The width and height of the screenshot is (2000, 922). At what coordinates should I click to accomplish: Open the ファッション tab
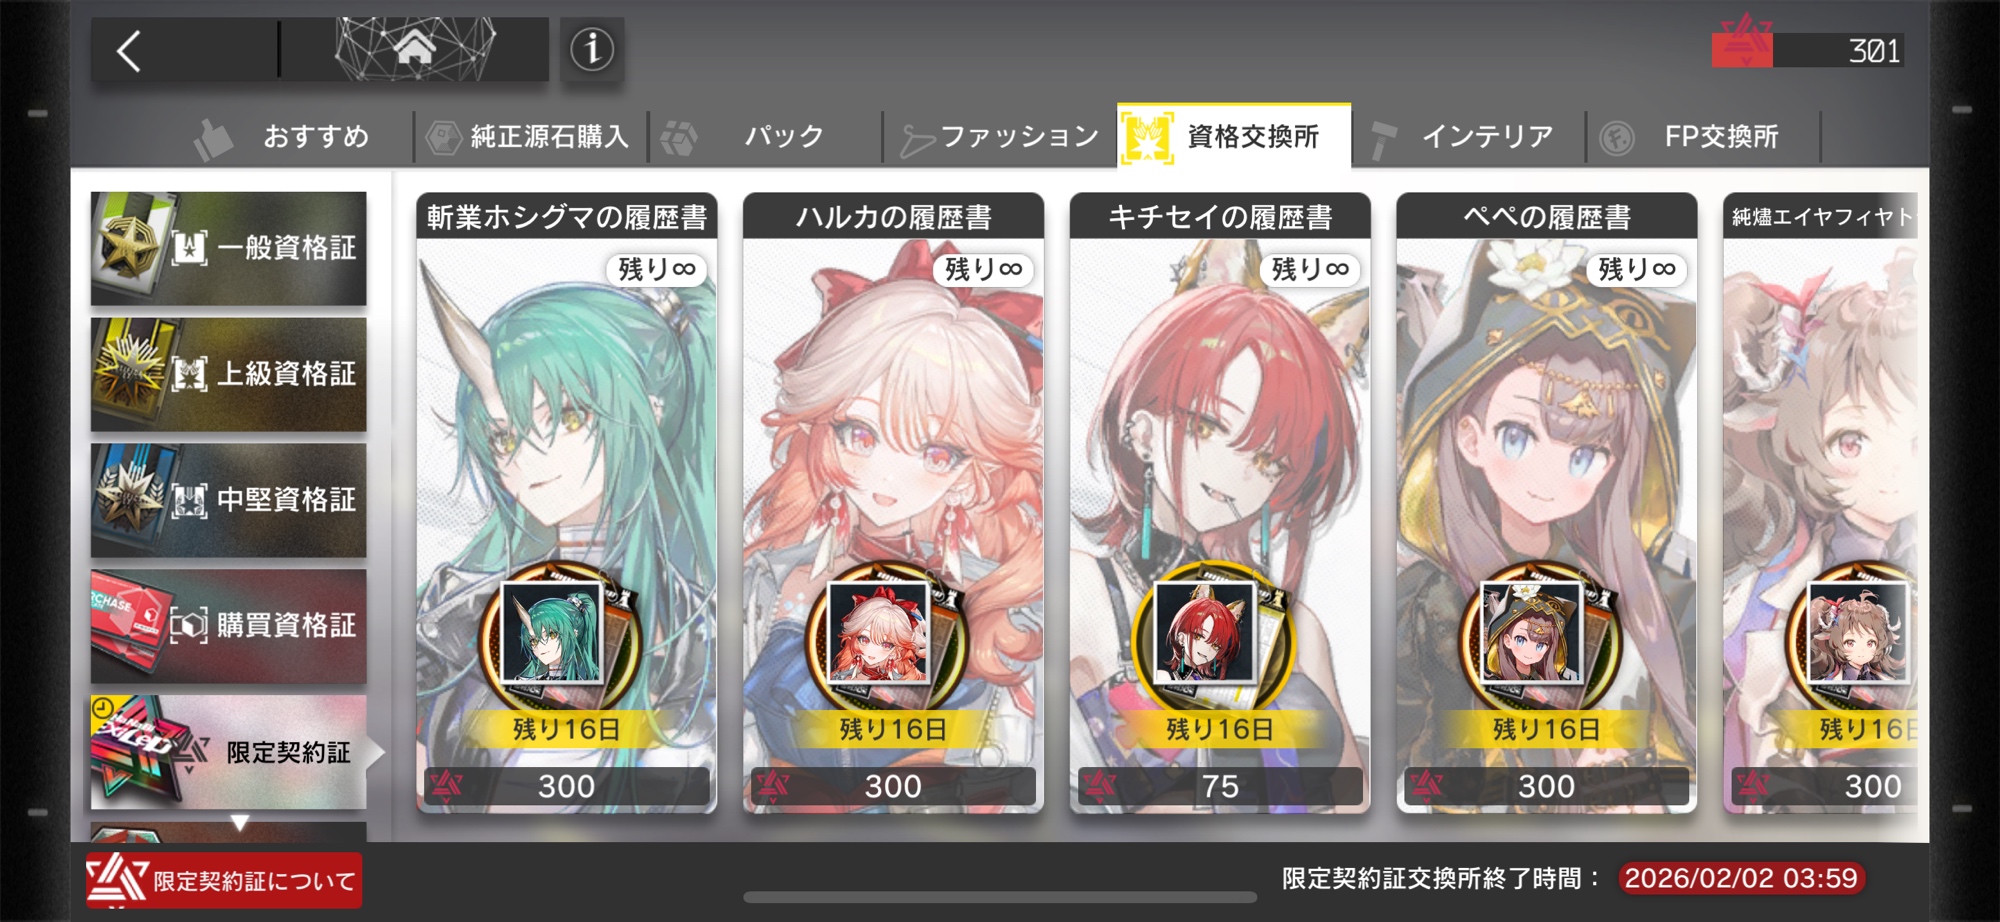(1000, 136)
